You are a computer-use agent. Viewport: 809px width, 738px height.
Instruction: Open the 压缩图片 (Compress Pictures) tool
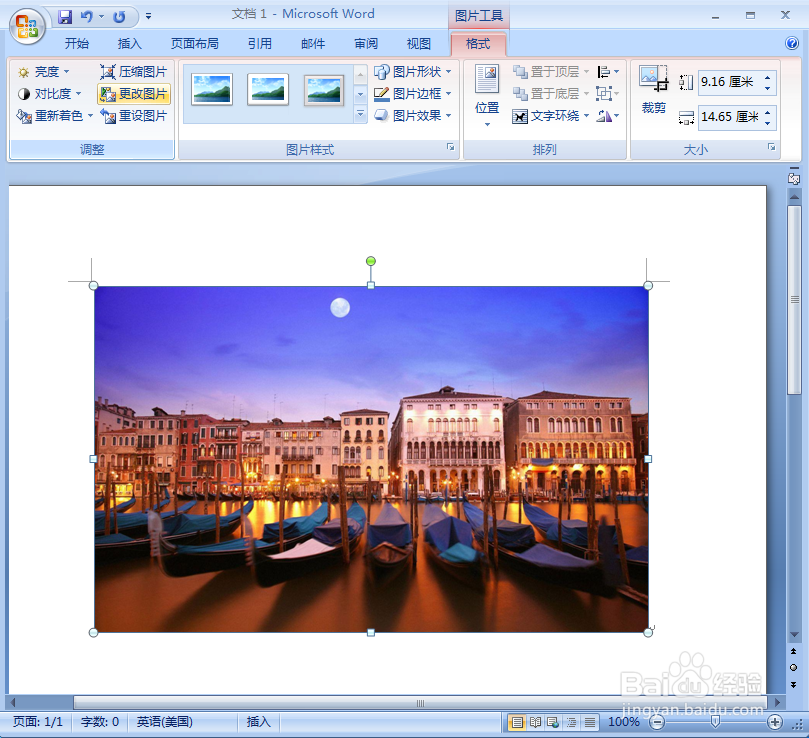point(134,71)
